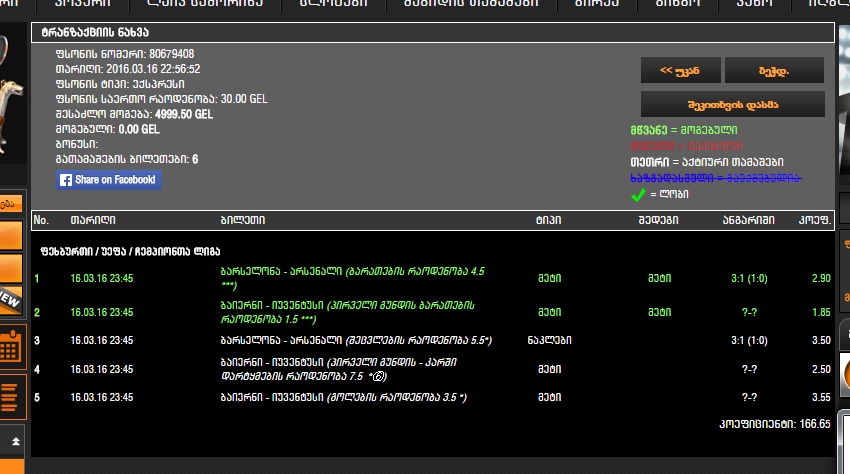Click the odds value '1.85'
This screenshot has width=850, height=474.
pos(821,312)
